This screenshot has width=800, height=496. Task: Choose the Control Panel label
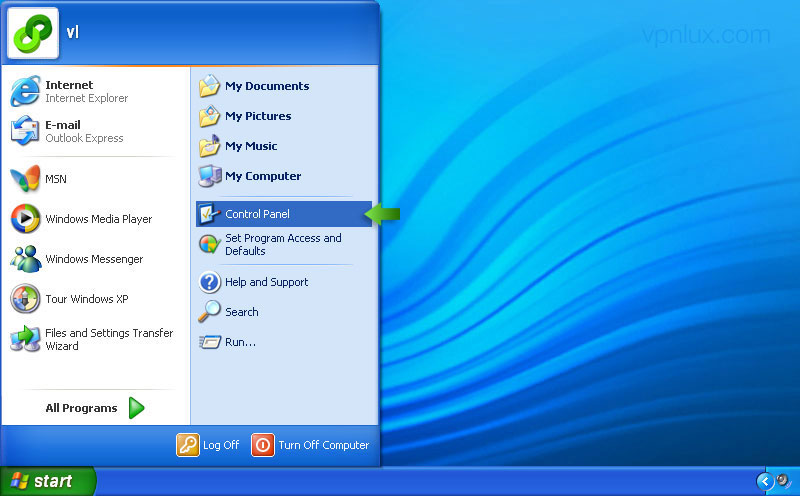pos(257,214)
